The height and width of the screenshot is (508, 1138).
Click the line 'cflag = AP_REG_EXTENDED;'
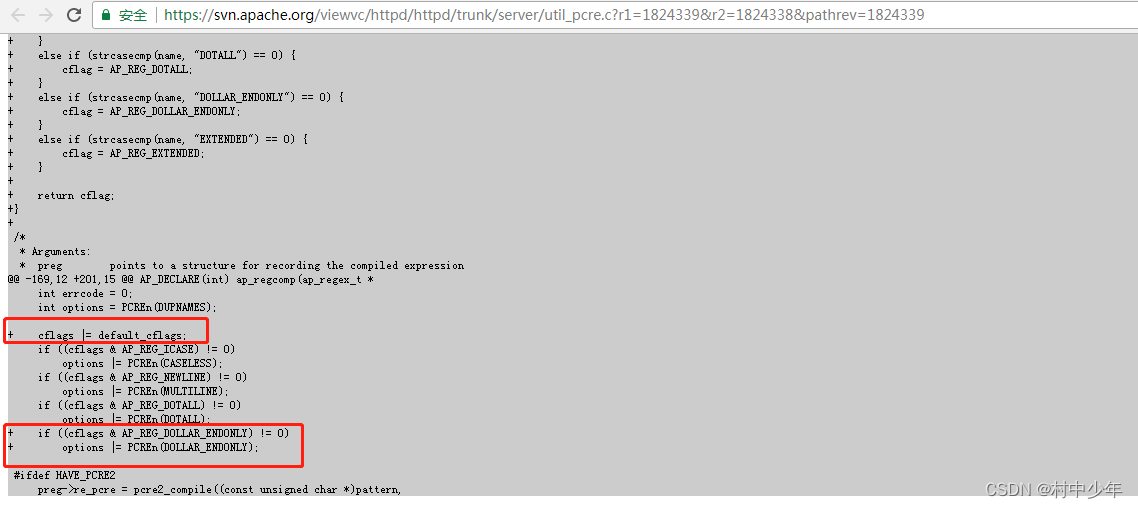tap(134, 153)
